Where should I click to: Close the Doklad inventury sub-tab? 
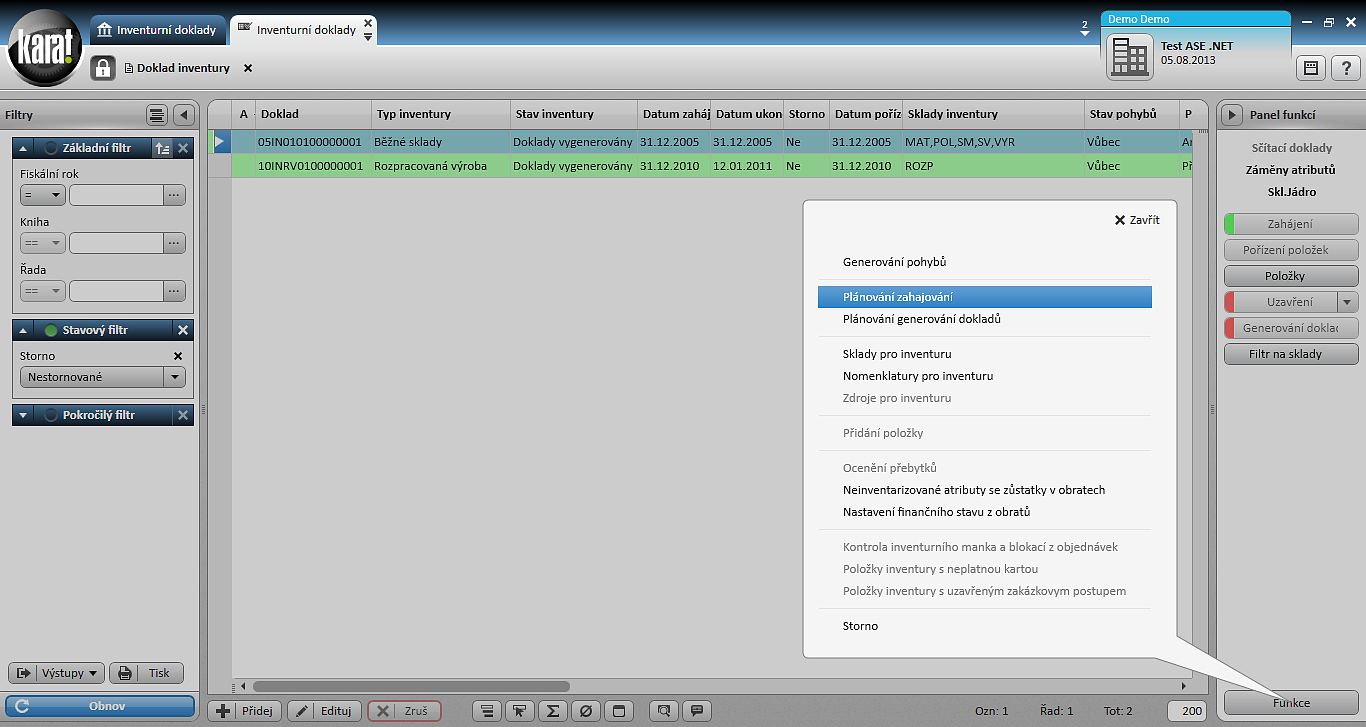pos(248,68)
